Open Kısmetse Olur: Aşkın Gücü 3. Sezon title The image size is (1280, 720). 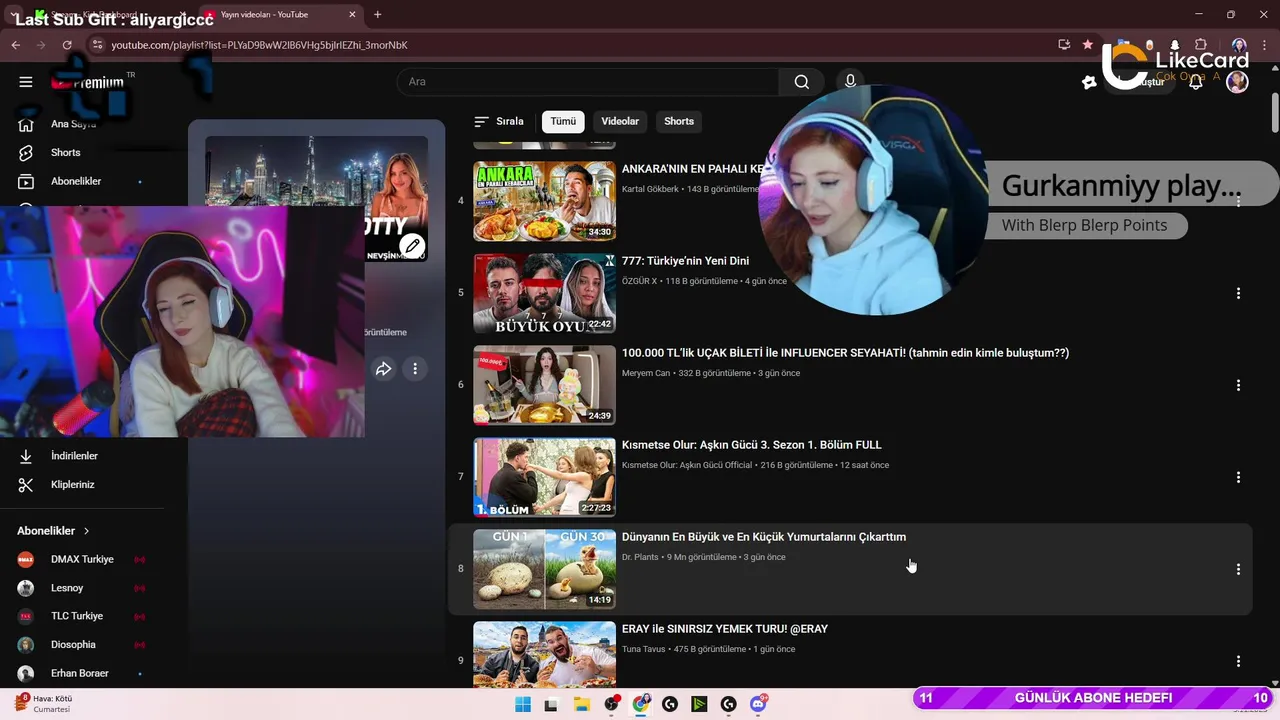click(x=751, y=445)
